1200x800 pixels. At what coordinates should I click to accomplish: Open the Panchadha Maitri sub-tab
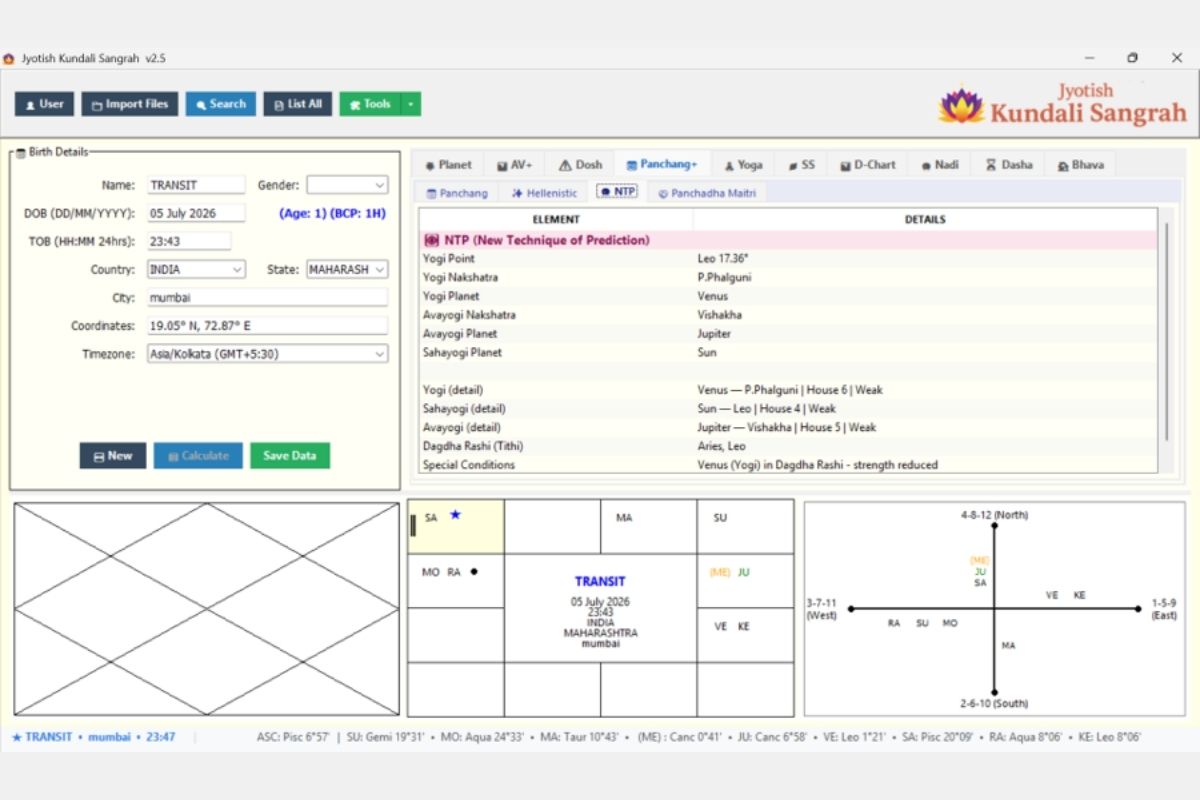pyautogui.click(x=707, y=193)
